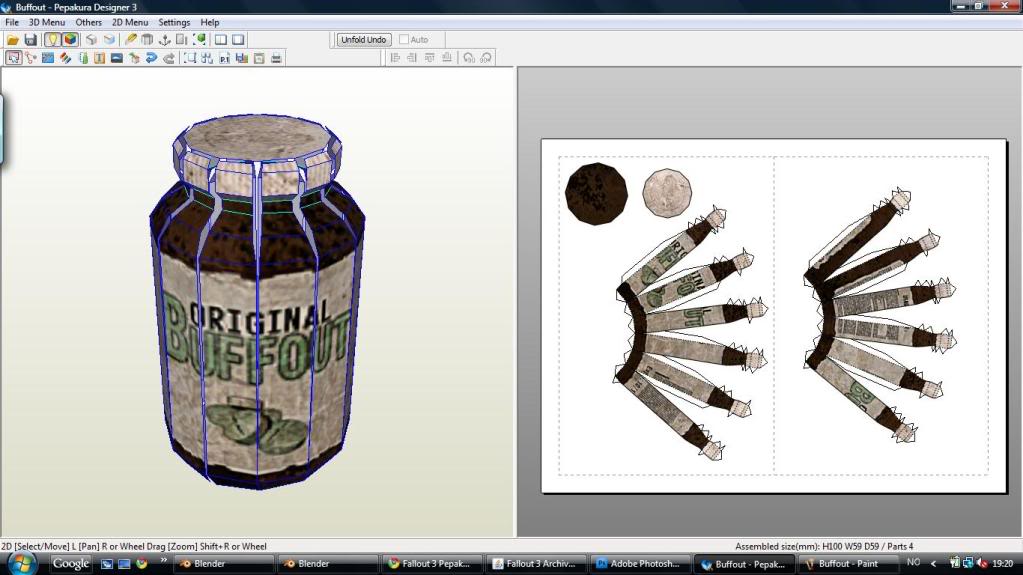The width and height of the screenshot is (1023, 575).
Task: Click the green cube with corner marks icon
Action: pos(200,40)
